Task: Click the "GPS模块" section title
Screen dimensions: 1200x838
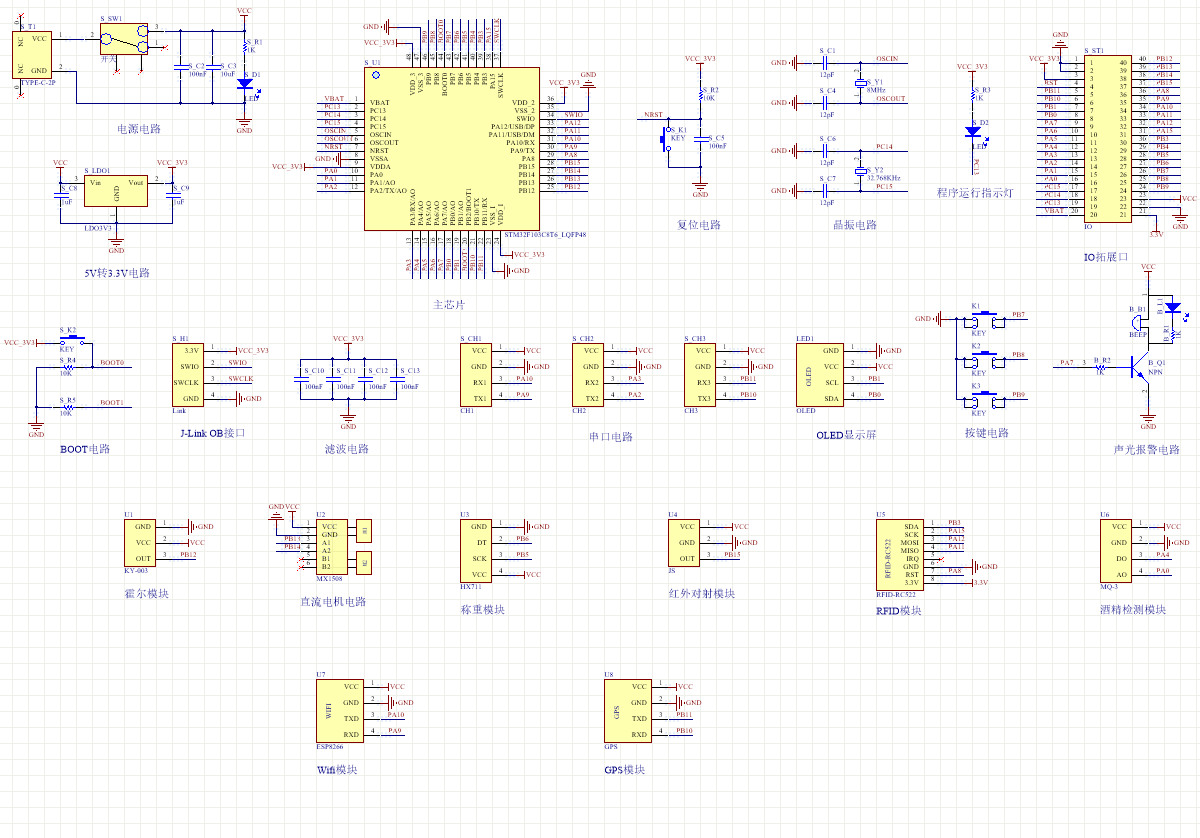Action: 625,770
